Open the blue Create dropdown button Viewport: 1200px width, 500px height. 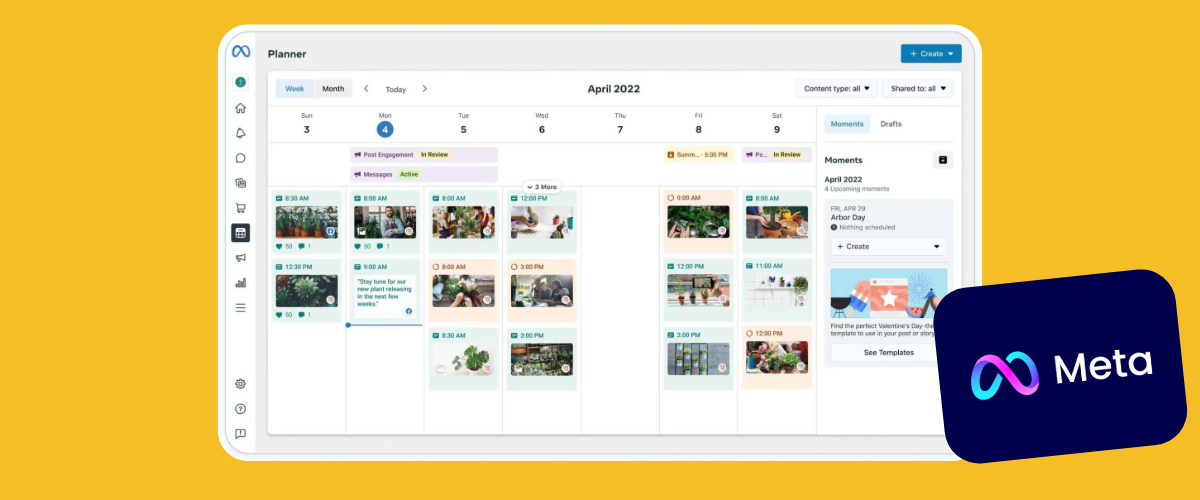coord(930,54)
